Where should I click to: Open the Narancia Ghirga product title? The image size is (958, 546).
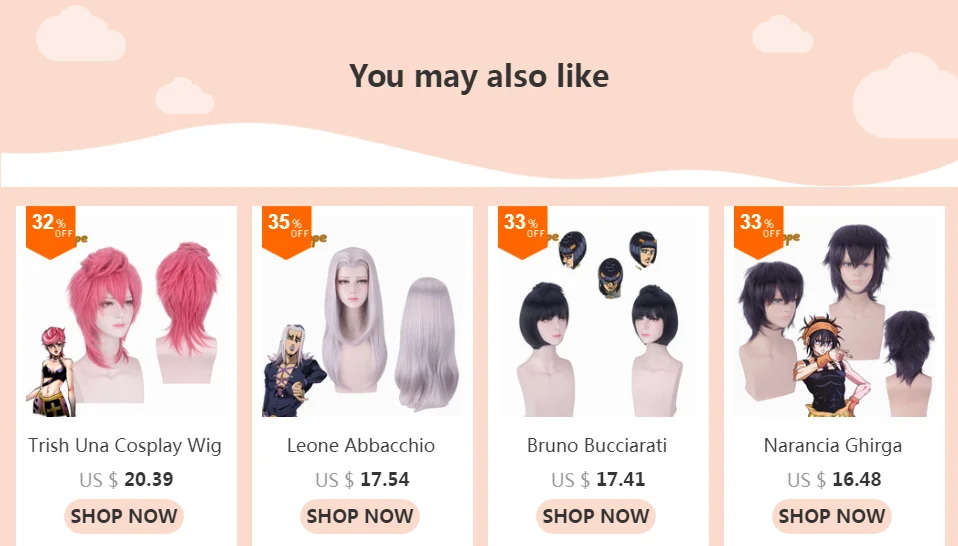click(x=833, y=446)
